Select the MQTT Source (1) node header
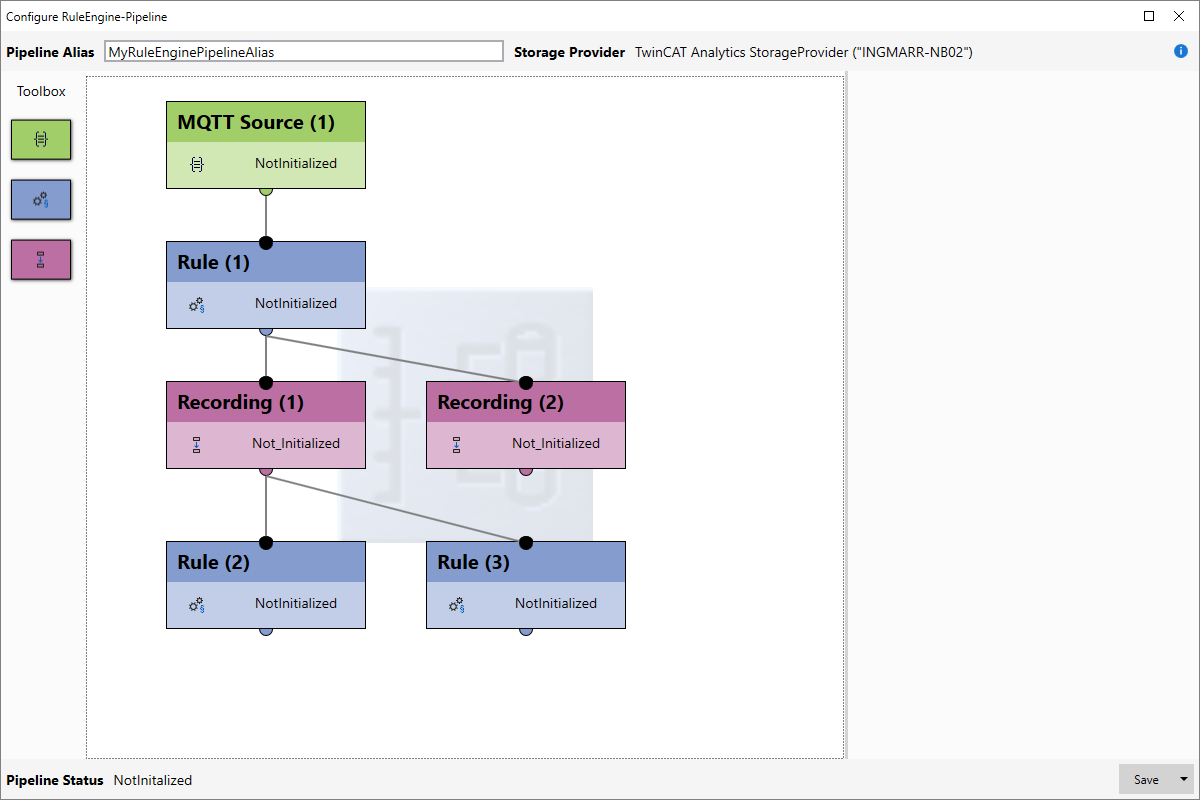The image size is (1200, 800). 266,122
